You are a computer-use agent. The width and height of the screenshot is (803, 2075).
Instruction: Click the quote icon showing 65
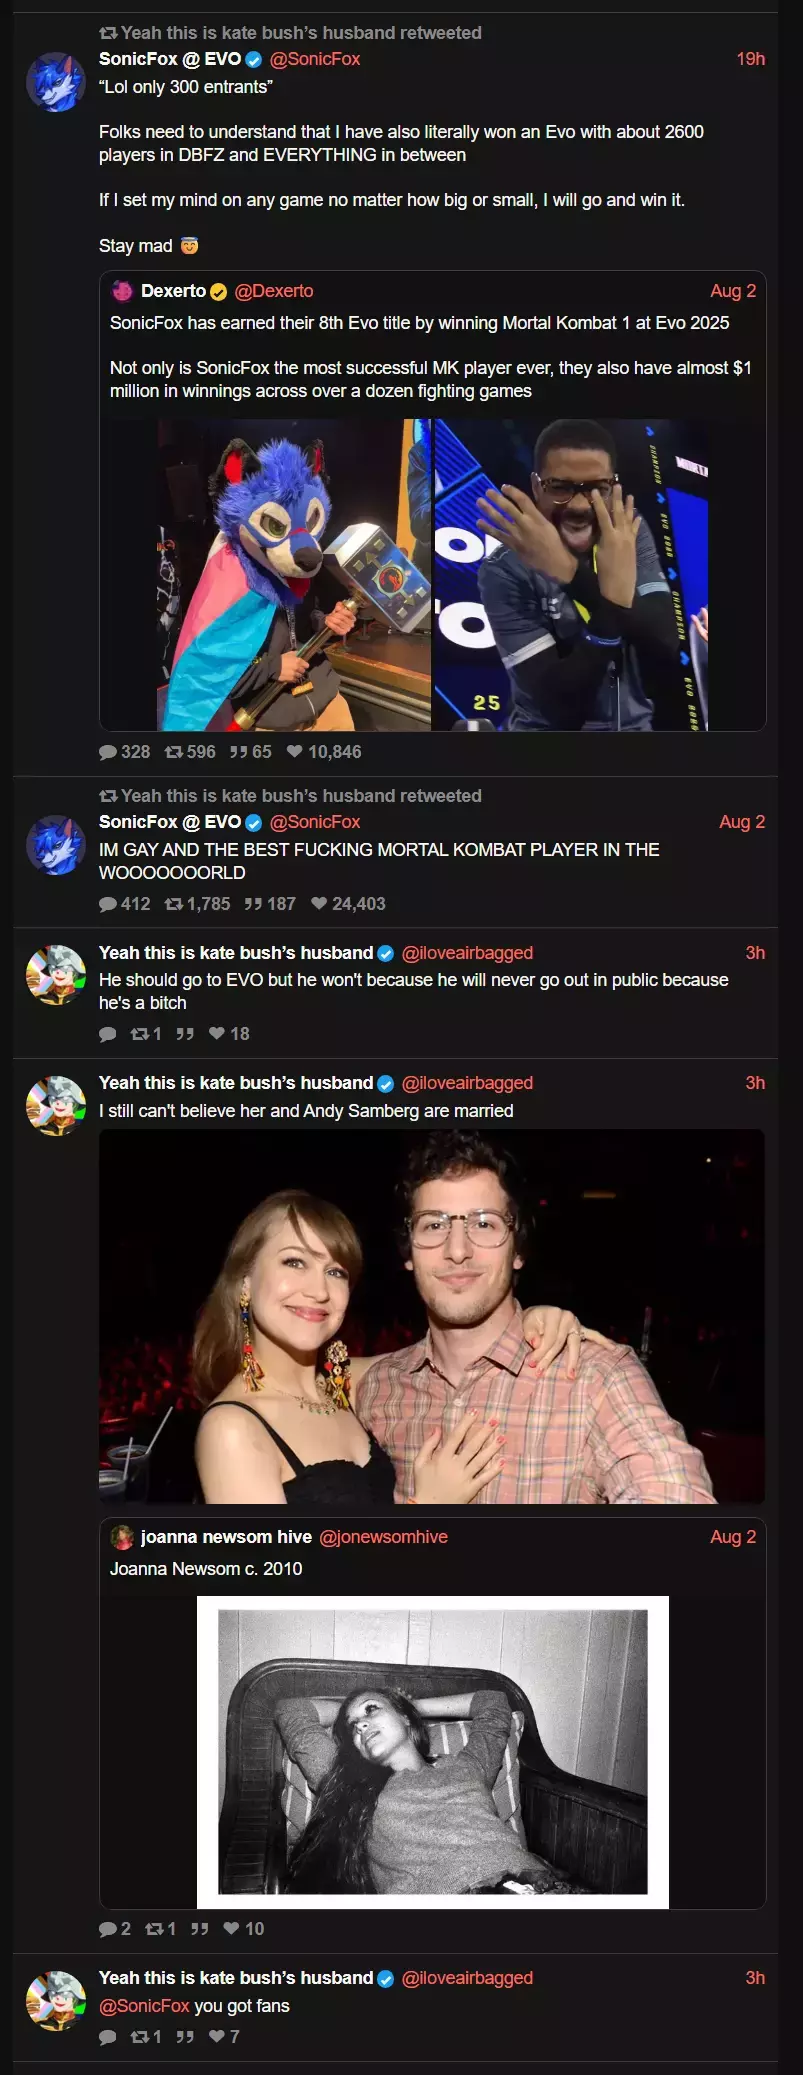[238, 752]
